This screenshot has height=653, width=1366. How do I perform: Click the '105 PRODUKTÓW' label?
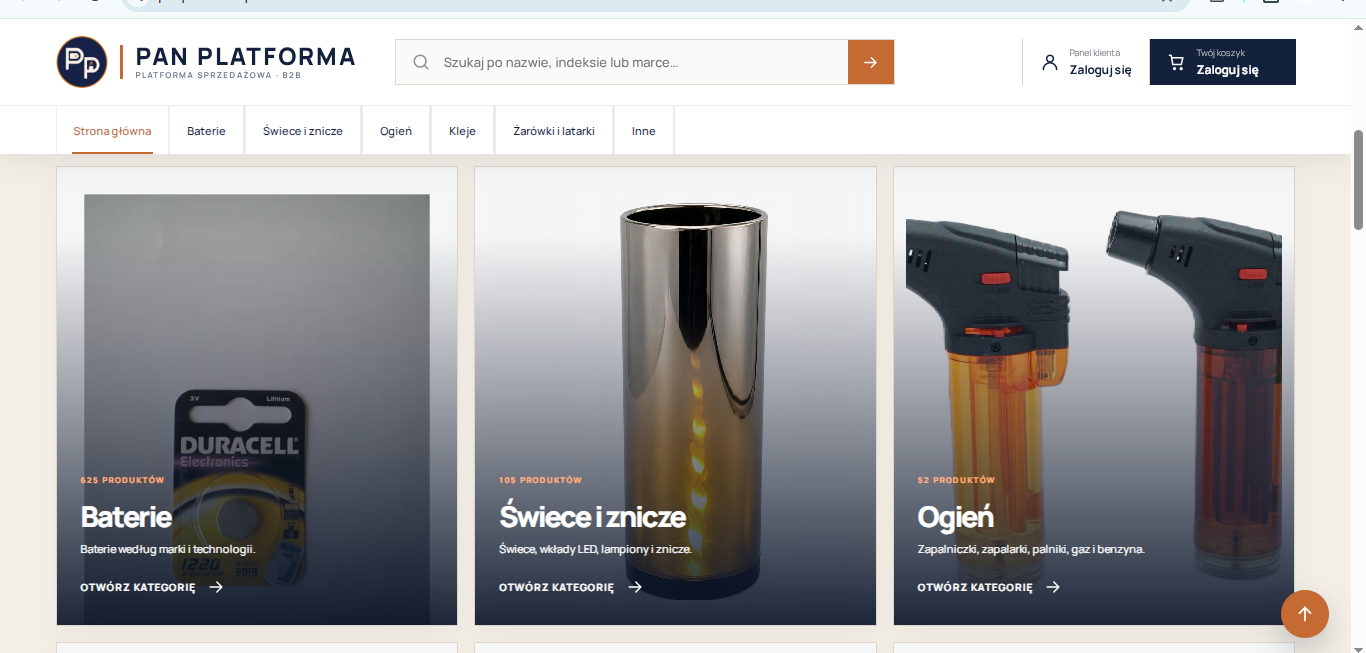point(540,480)
